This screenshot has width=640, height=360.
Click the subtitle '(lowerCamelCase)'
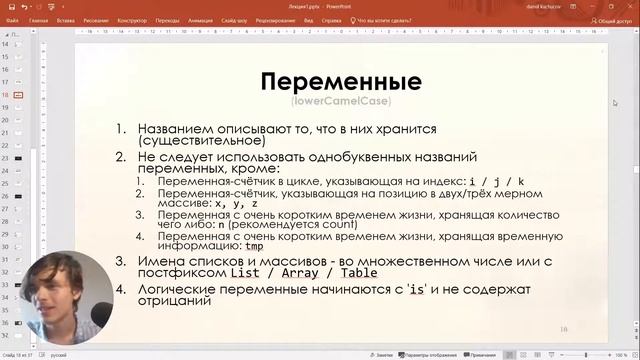click(x=341, y=101)
